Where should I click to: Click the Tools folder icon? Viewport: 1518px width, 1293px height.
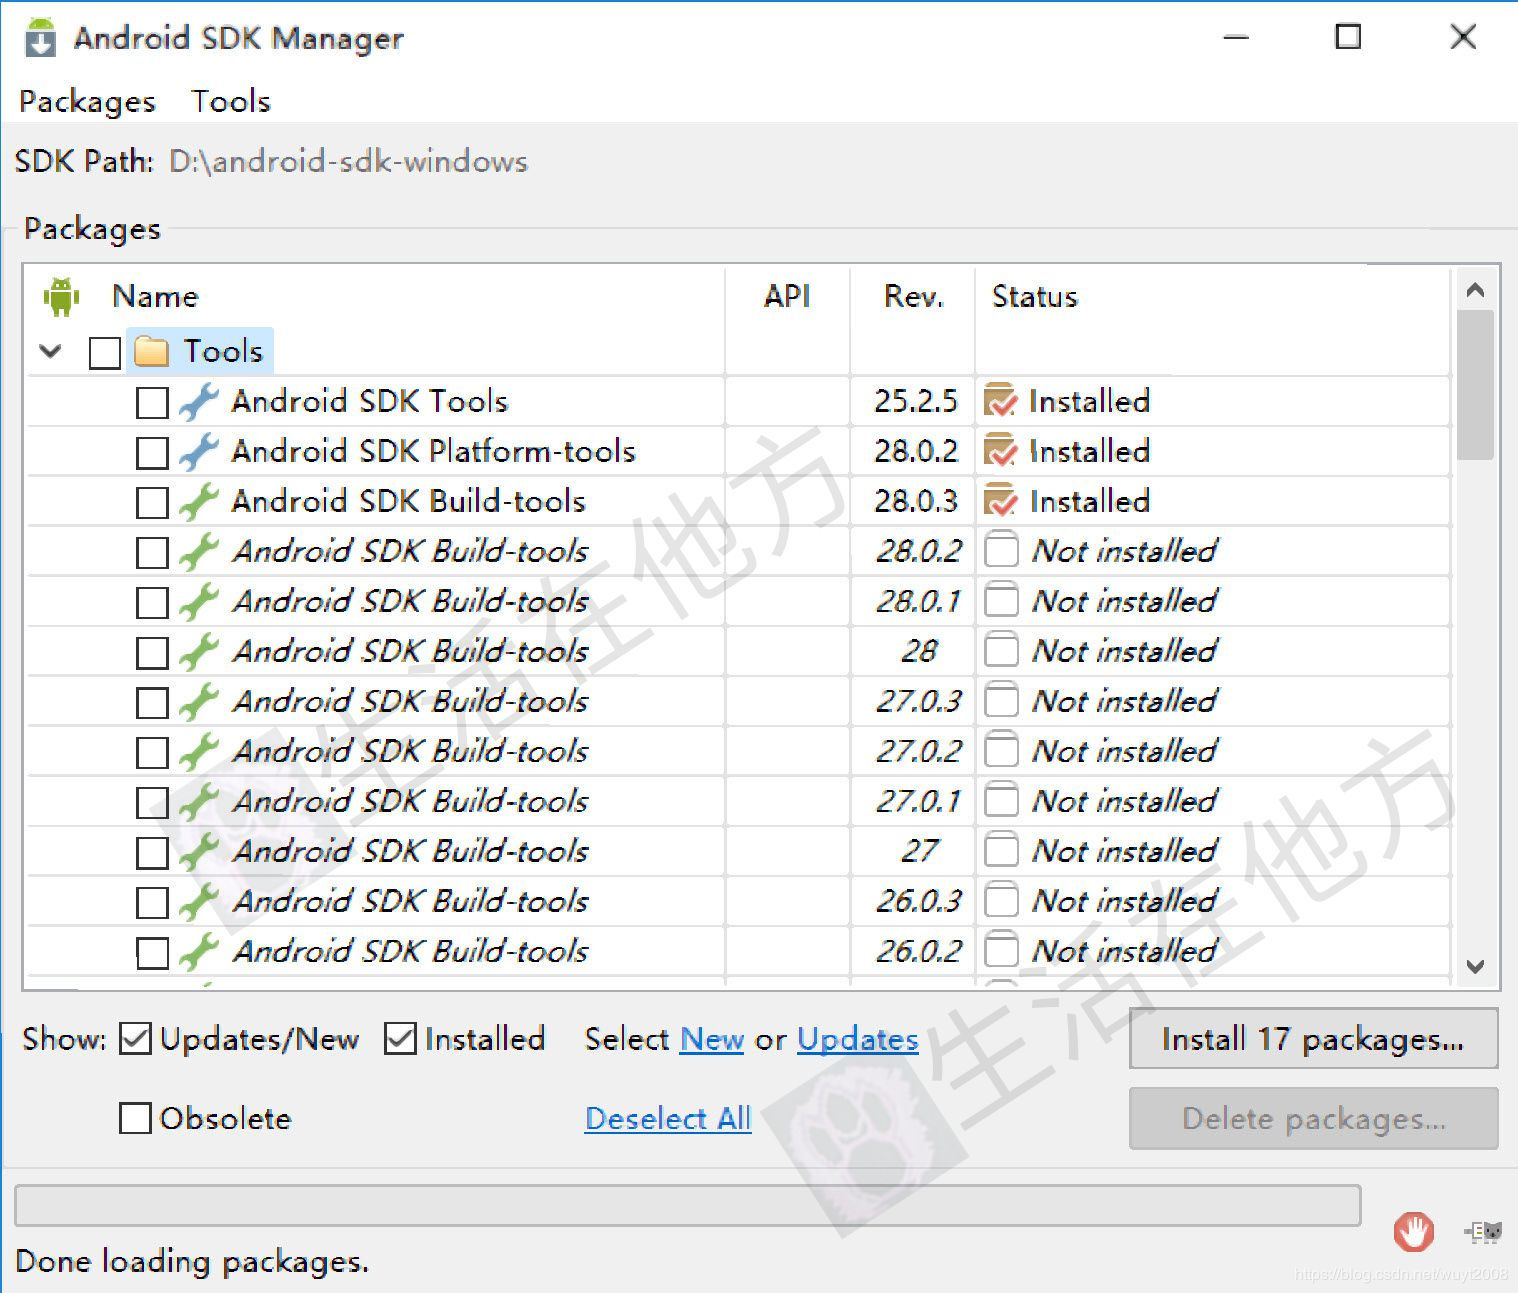[151, 351]
